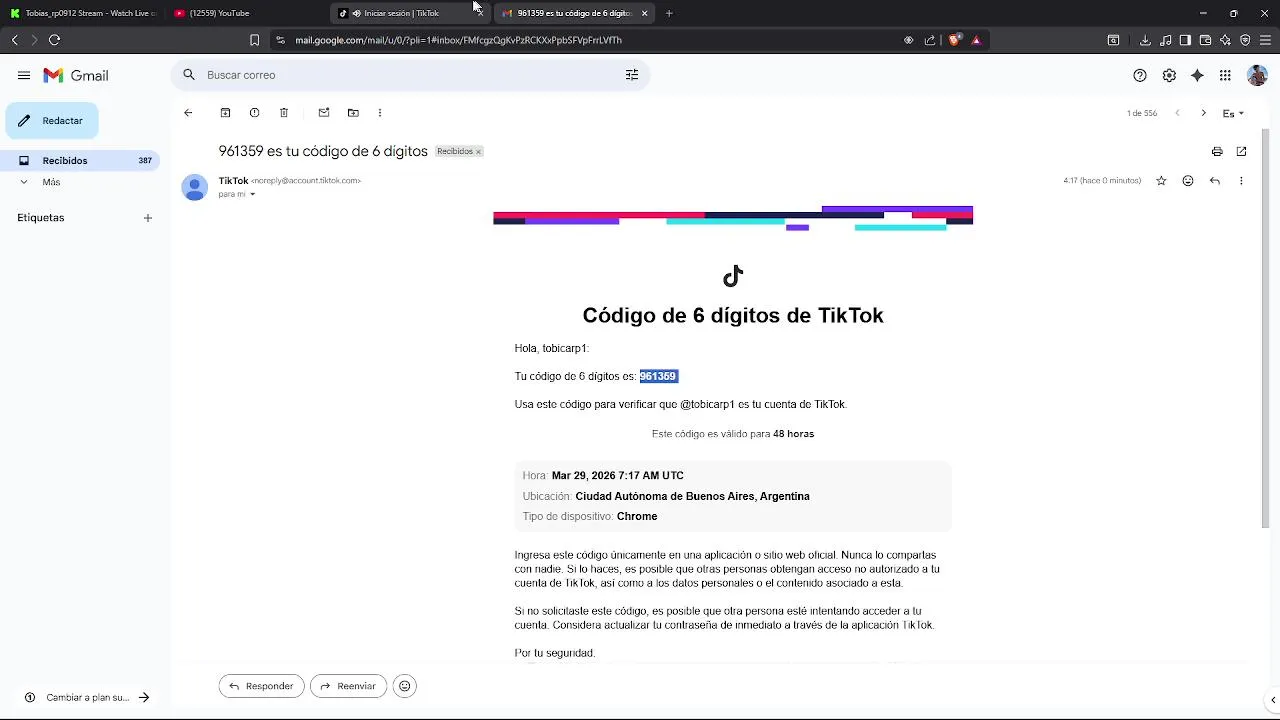Open the Leo AI sparkle in browser toolbar
The image size is (1280, 720).
point(1225,40)
